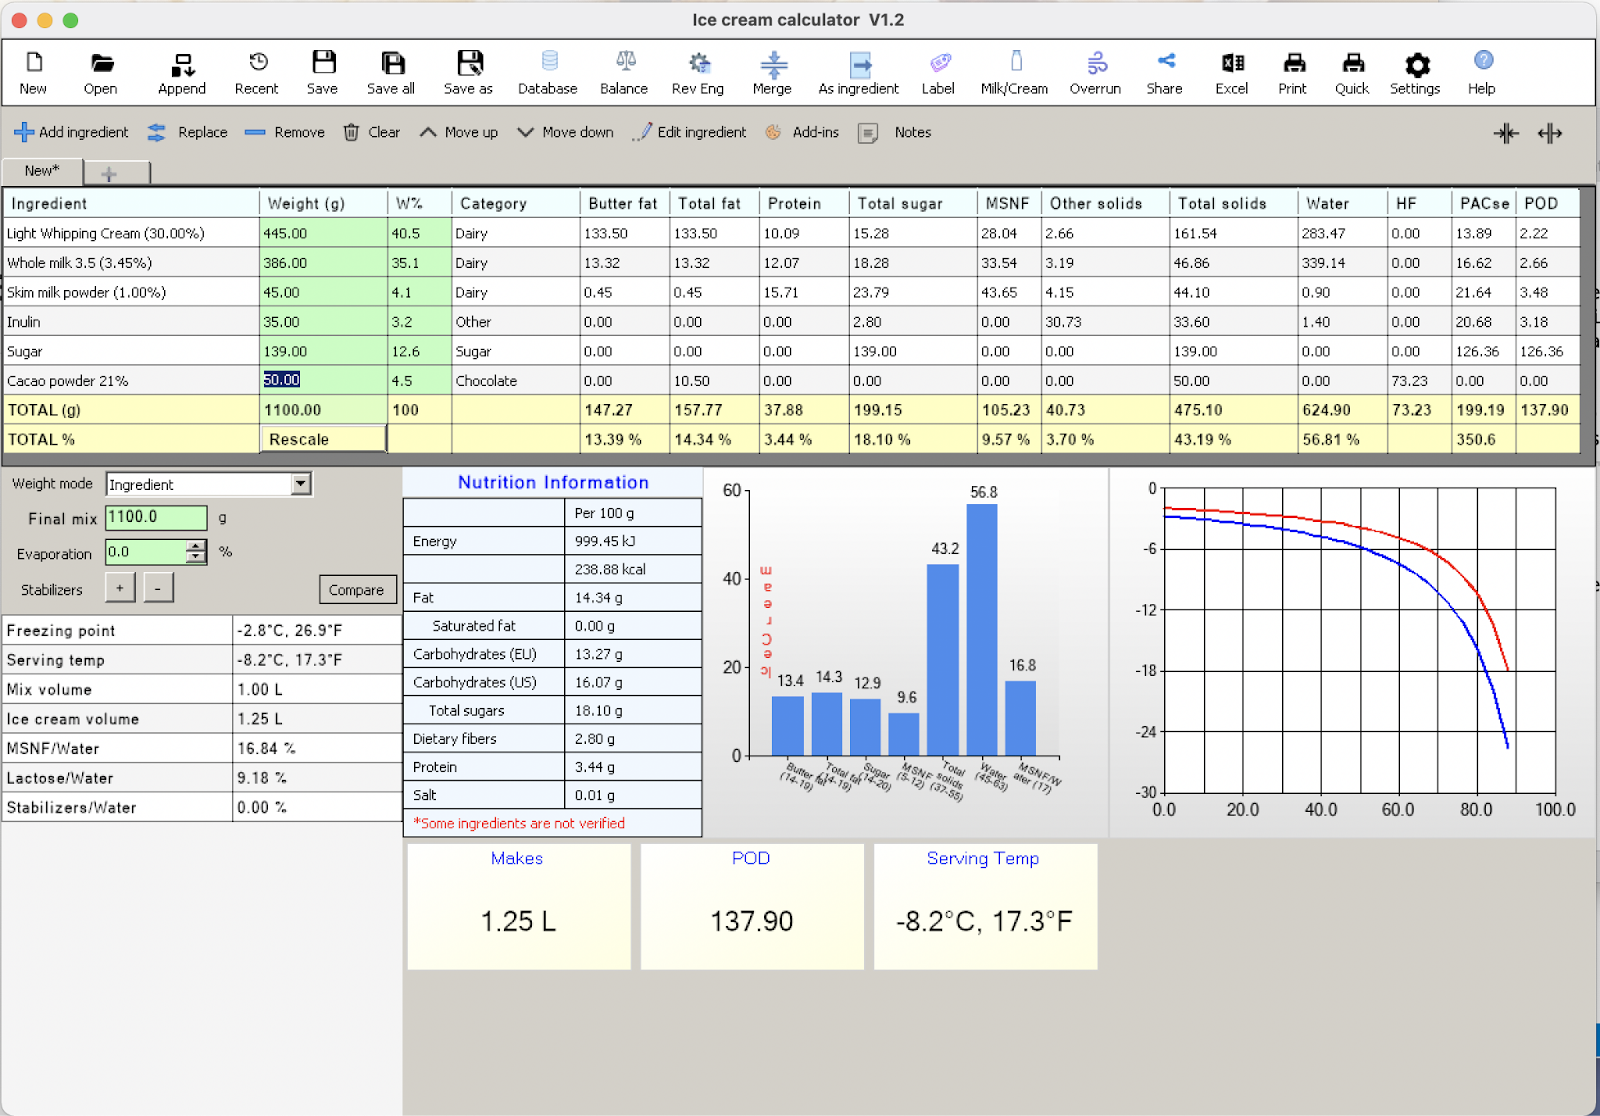Click the shrink column widths icon
This screenshot has width=1600, height=1116.
pyautogui.click(x=1506, y=133)
